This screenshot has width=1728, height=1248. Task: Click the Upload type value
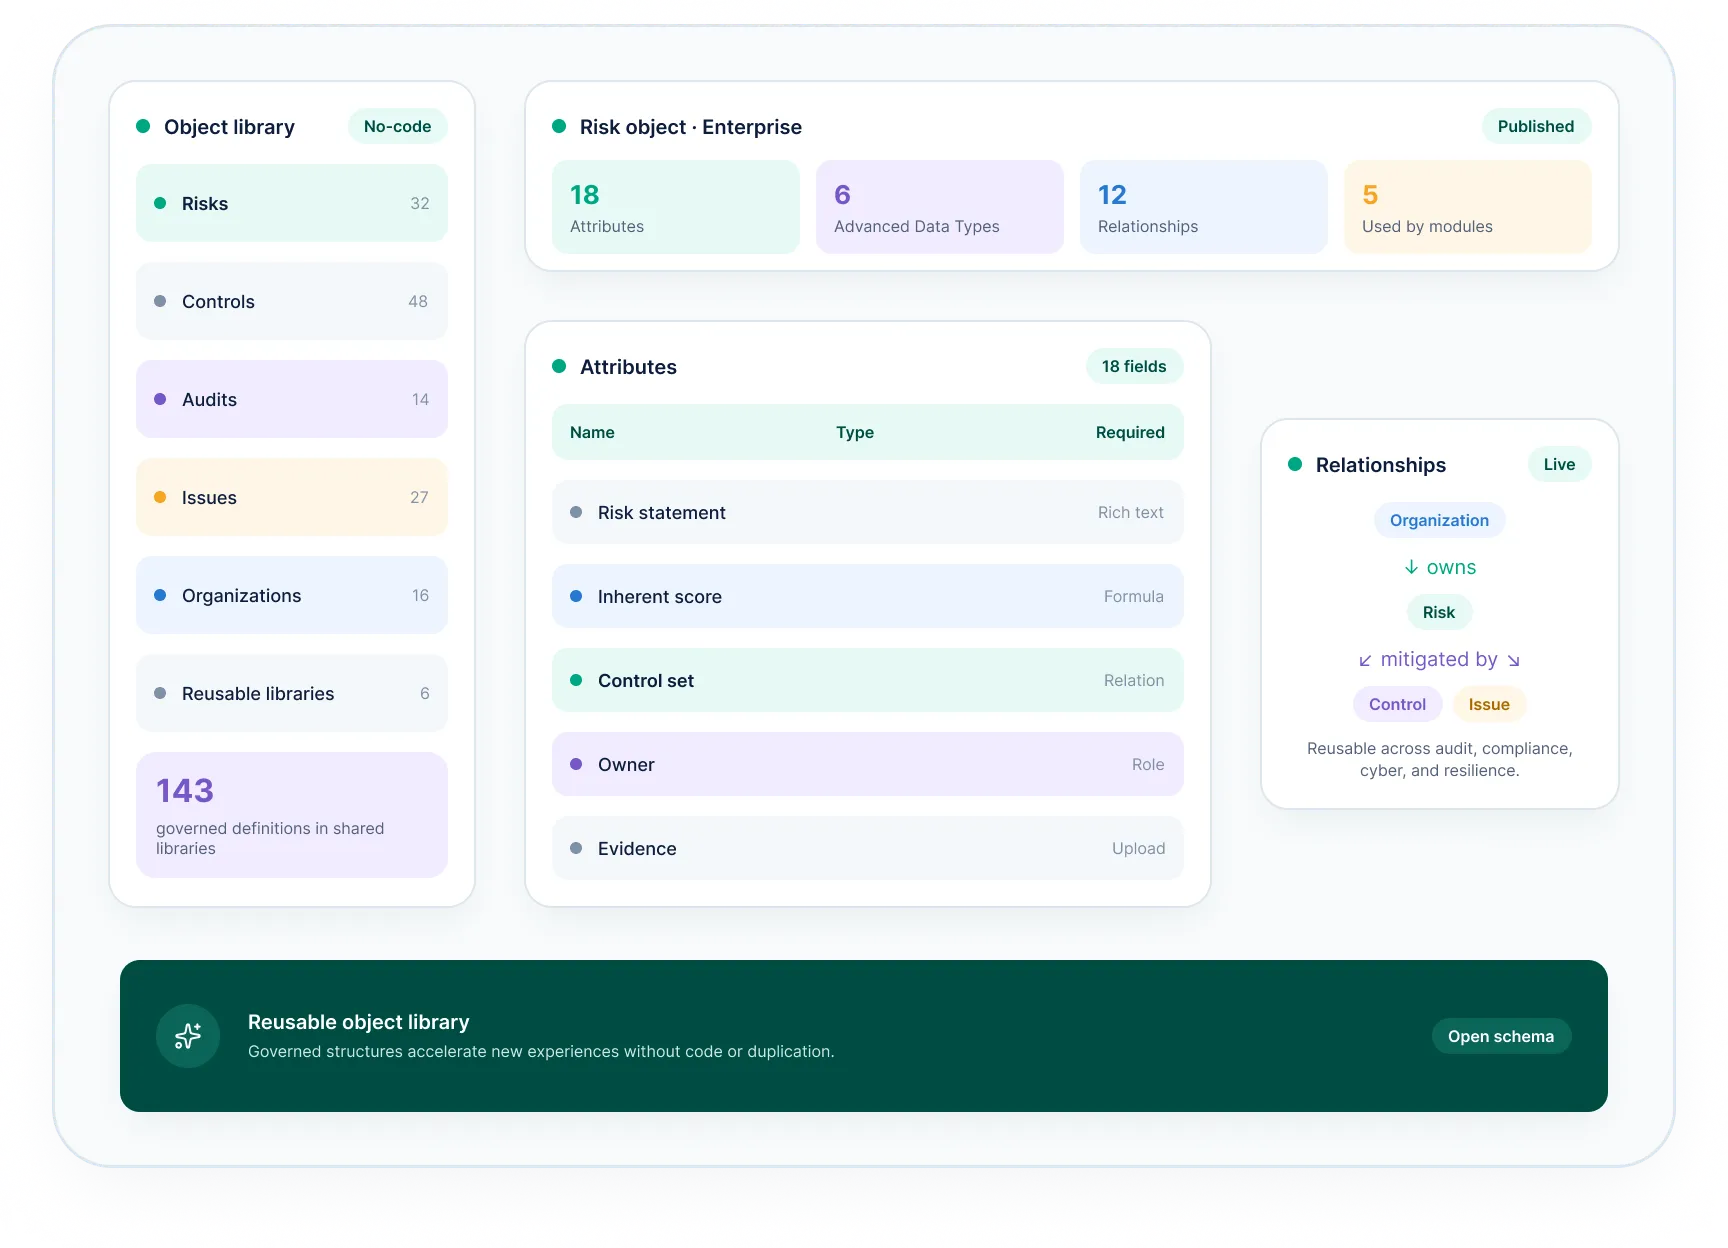click(1138, 848)
